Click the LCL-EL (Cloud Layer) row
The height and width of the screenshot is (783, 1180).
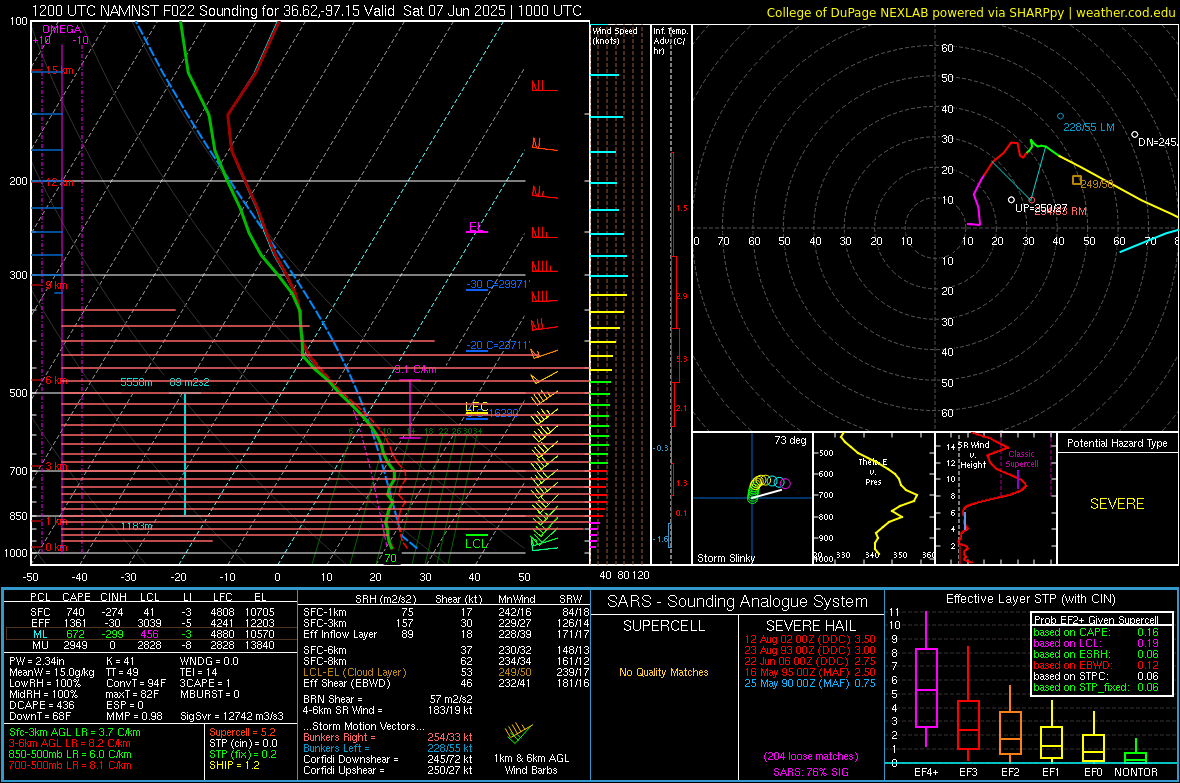coord(446,672)
